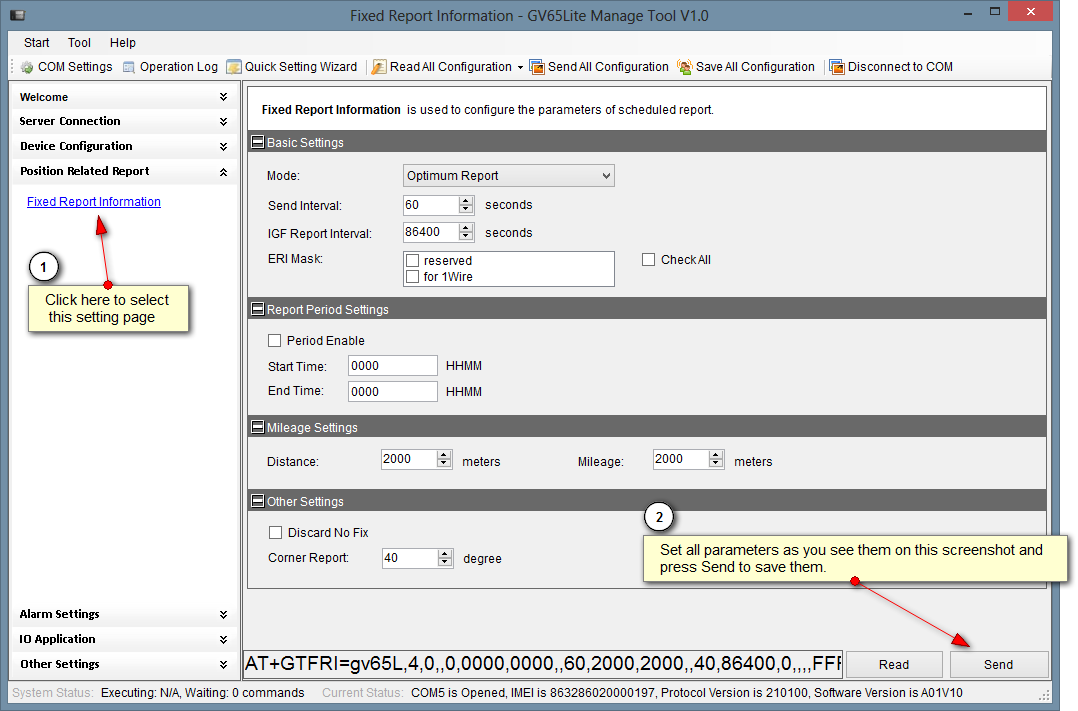
Task: Open the Read All Configuration dropdown arrow
Action: click(520, 67)
